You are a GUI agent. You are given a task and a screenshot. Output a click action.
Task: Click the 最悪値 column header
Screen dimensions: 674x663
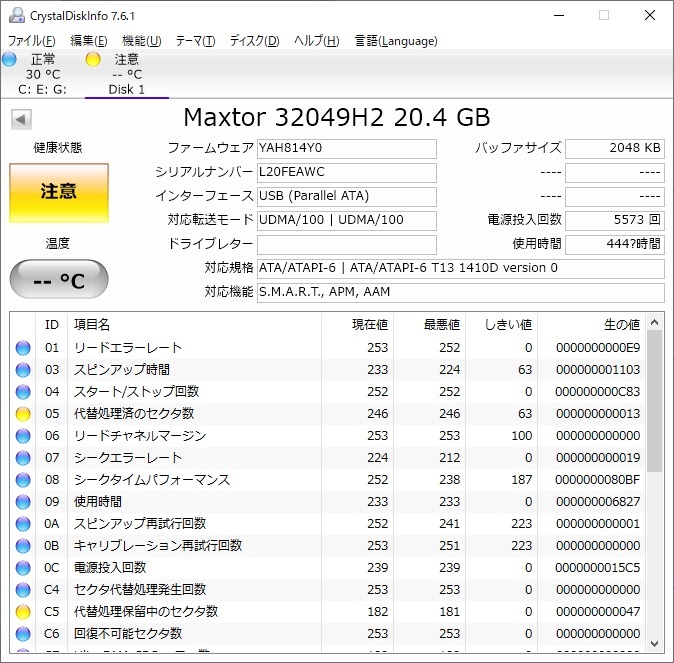(x=429, y=325)
